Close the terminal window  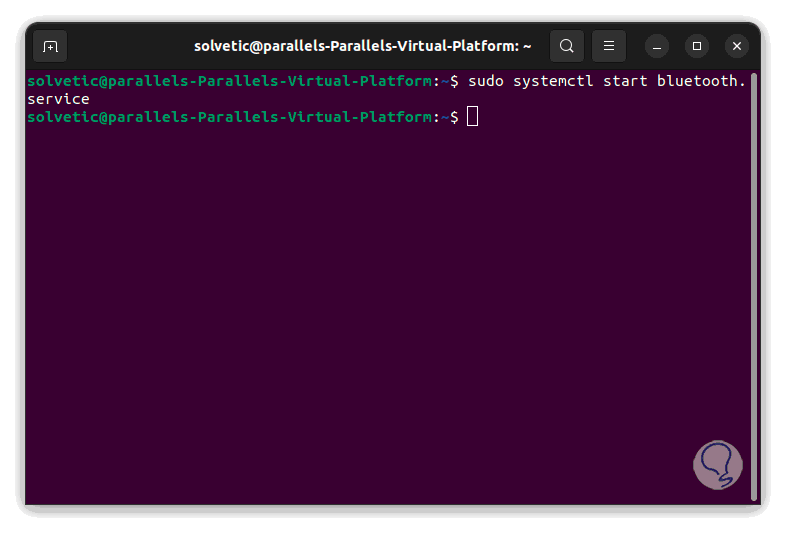point(737,46)
